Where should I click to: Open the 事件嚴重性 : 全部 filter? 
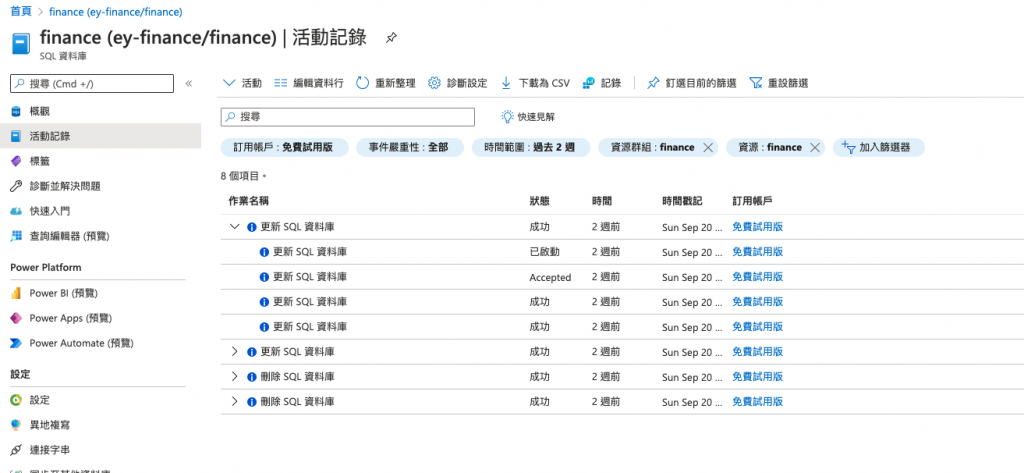[x=409, y=148]
